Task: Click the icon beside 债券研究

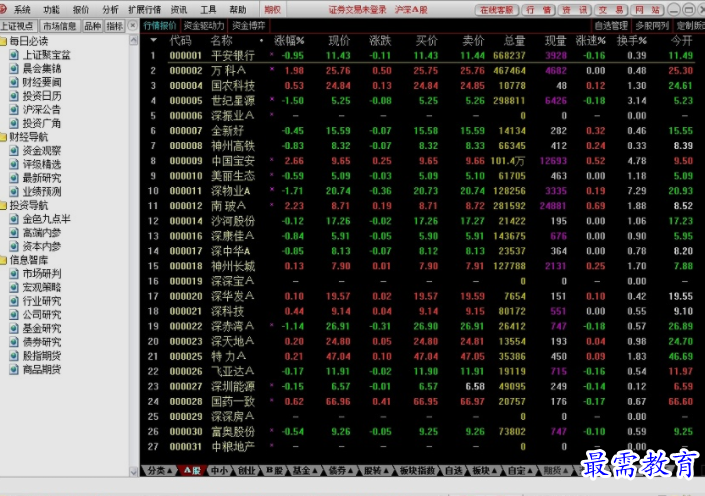Action: pos(14,342)
